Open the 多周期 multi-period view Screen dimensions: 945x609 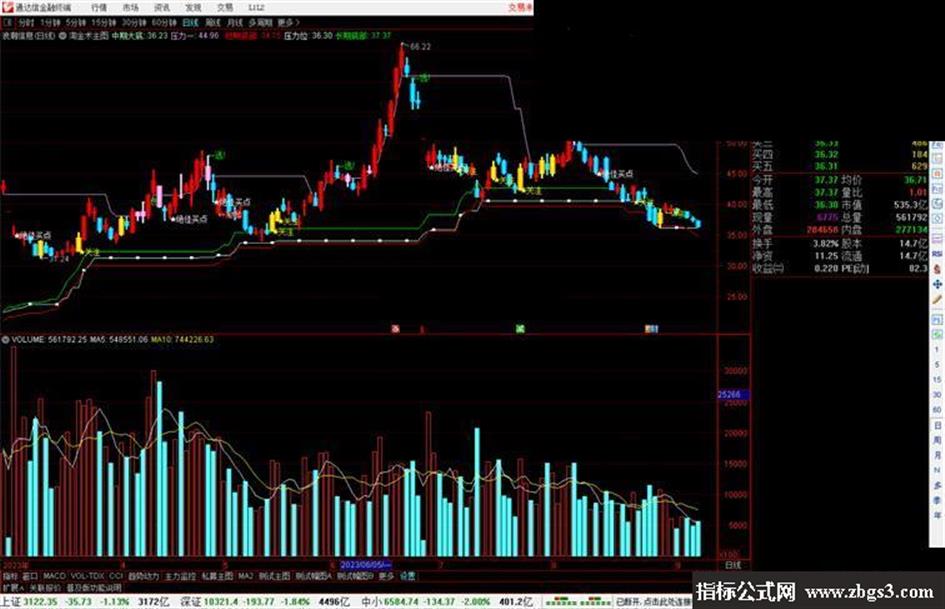(260, 23)
